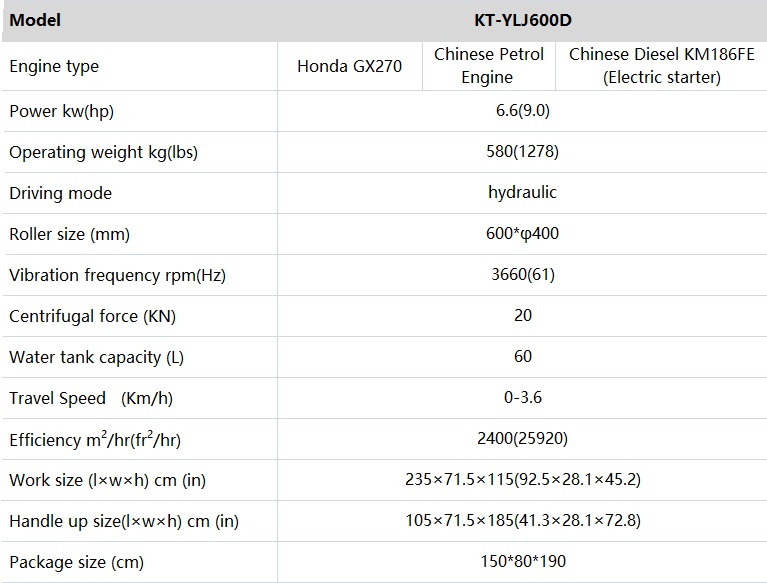Click the Chinese Diesel KM186FE cell

coord(661,66)
